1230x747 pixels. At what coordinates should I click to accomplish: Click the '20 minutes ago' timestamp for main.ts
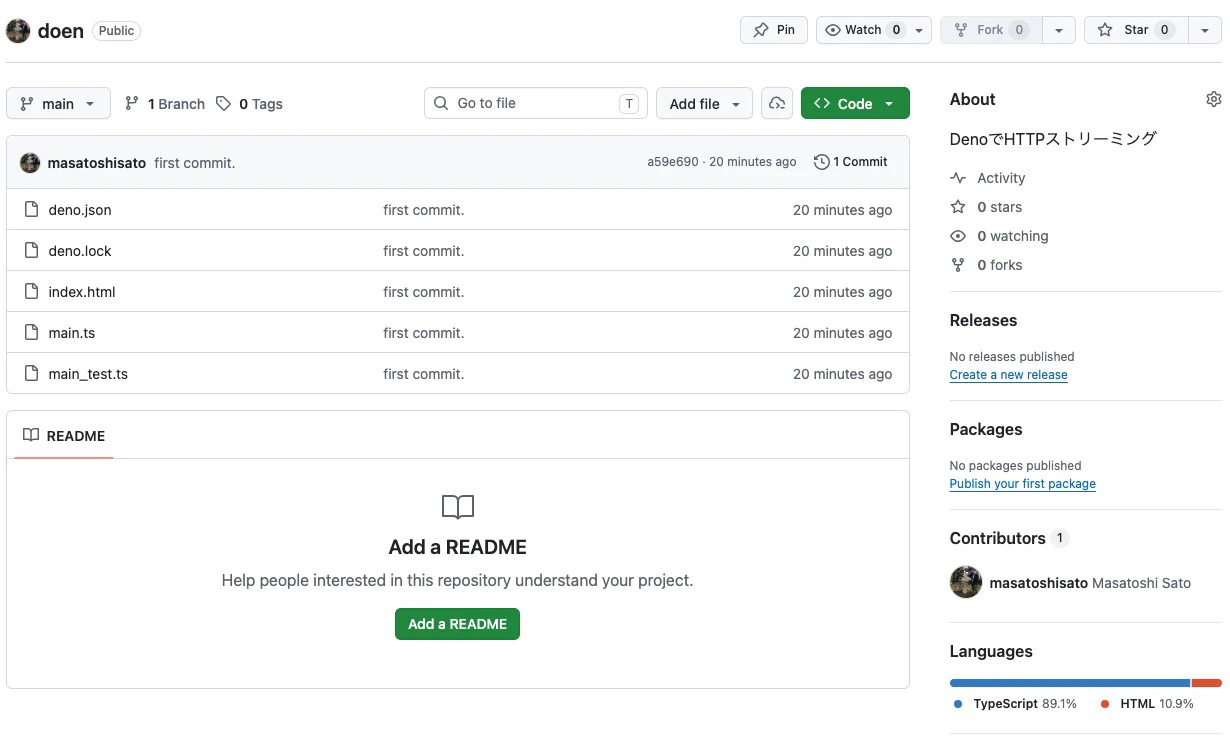(842, 333)
